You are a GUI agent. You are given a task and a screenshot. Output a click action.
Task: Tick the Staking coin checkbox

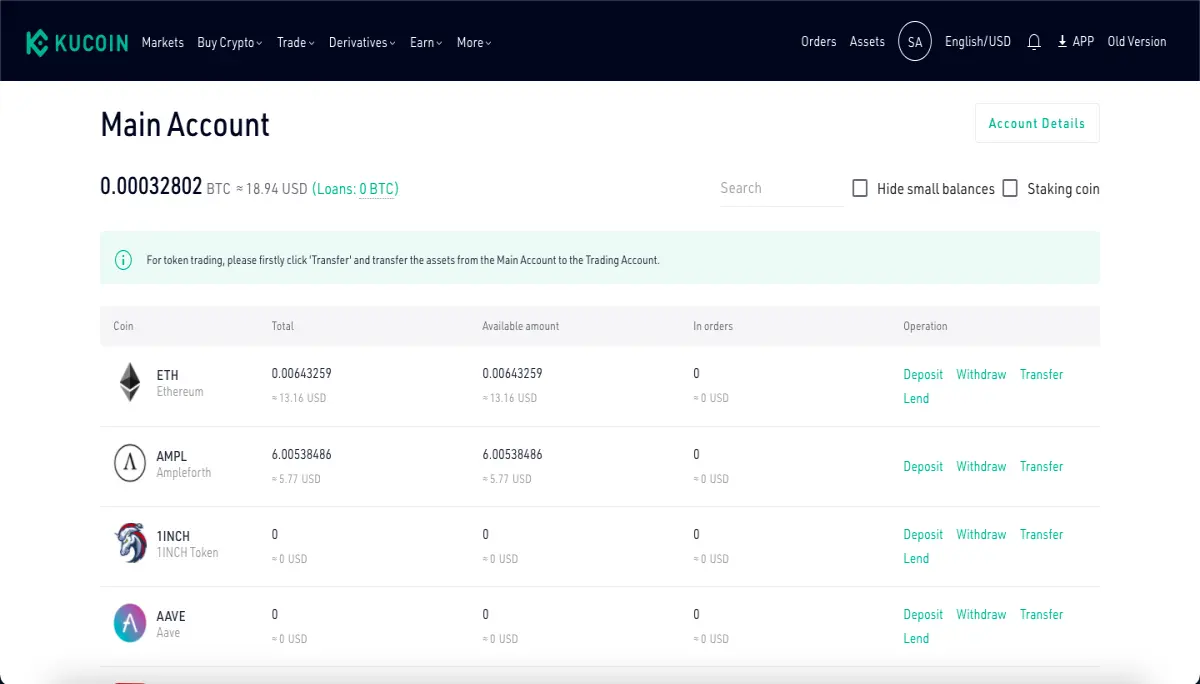(x=1010, y=188)
